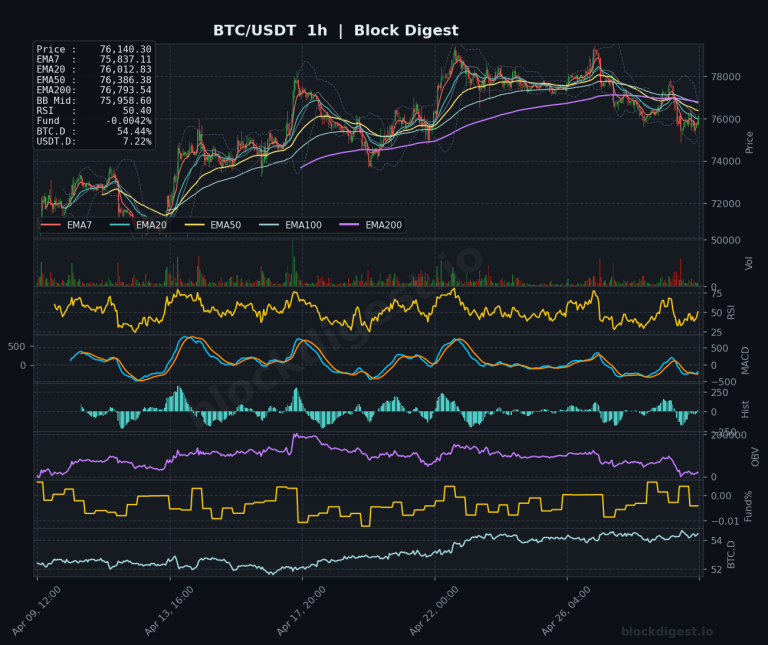Click the Vol axis title
The width and height of the screenshot is (768, 645).
pos(749,263)
